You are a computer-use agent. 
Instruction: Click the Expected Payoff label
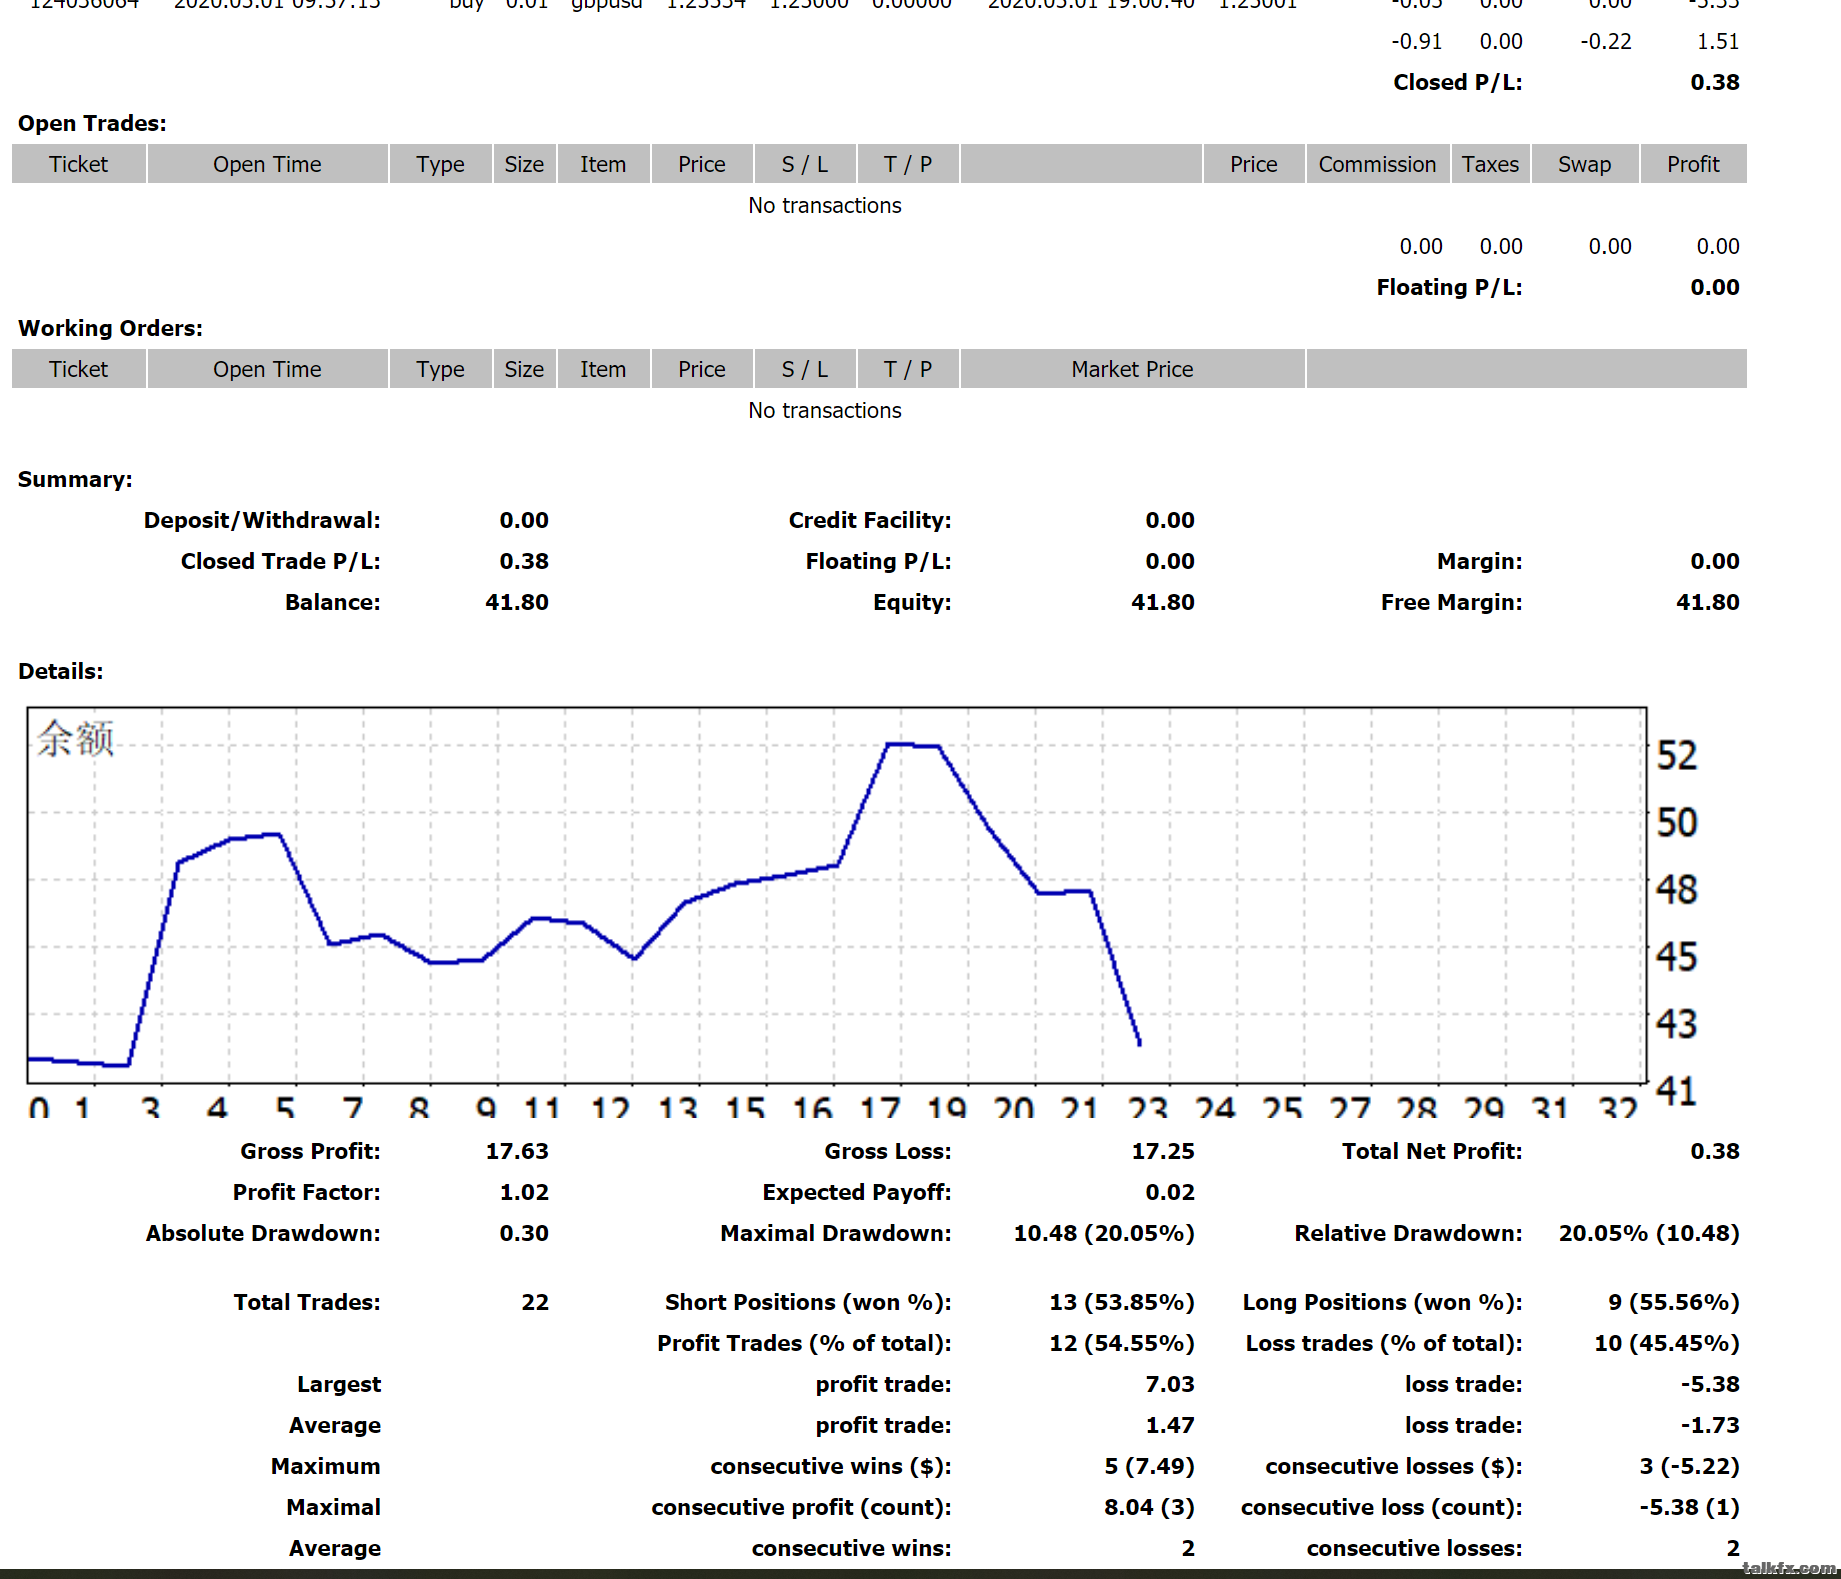[x=857, y=1192]
